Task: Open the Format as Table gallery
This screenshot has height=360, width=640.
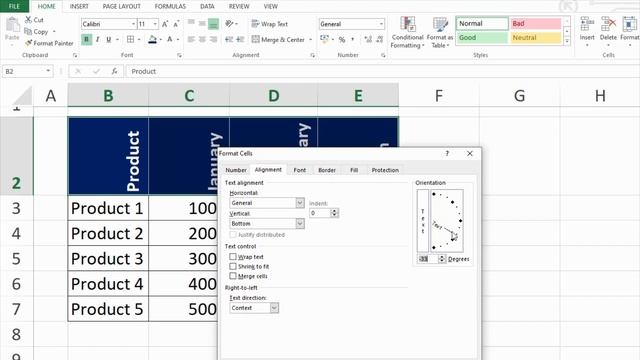Action: pos(440,33)
